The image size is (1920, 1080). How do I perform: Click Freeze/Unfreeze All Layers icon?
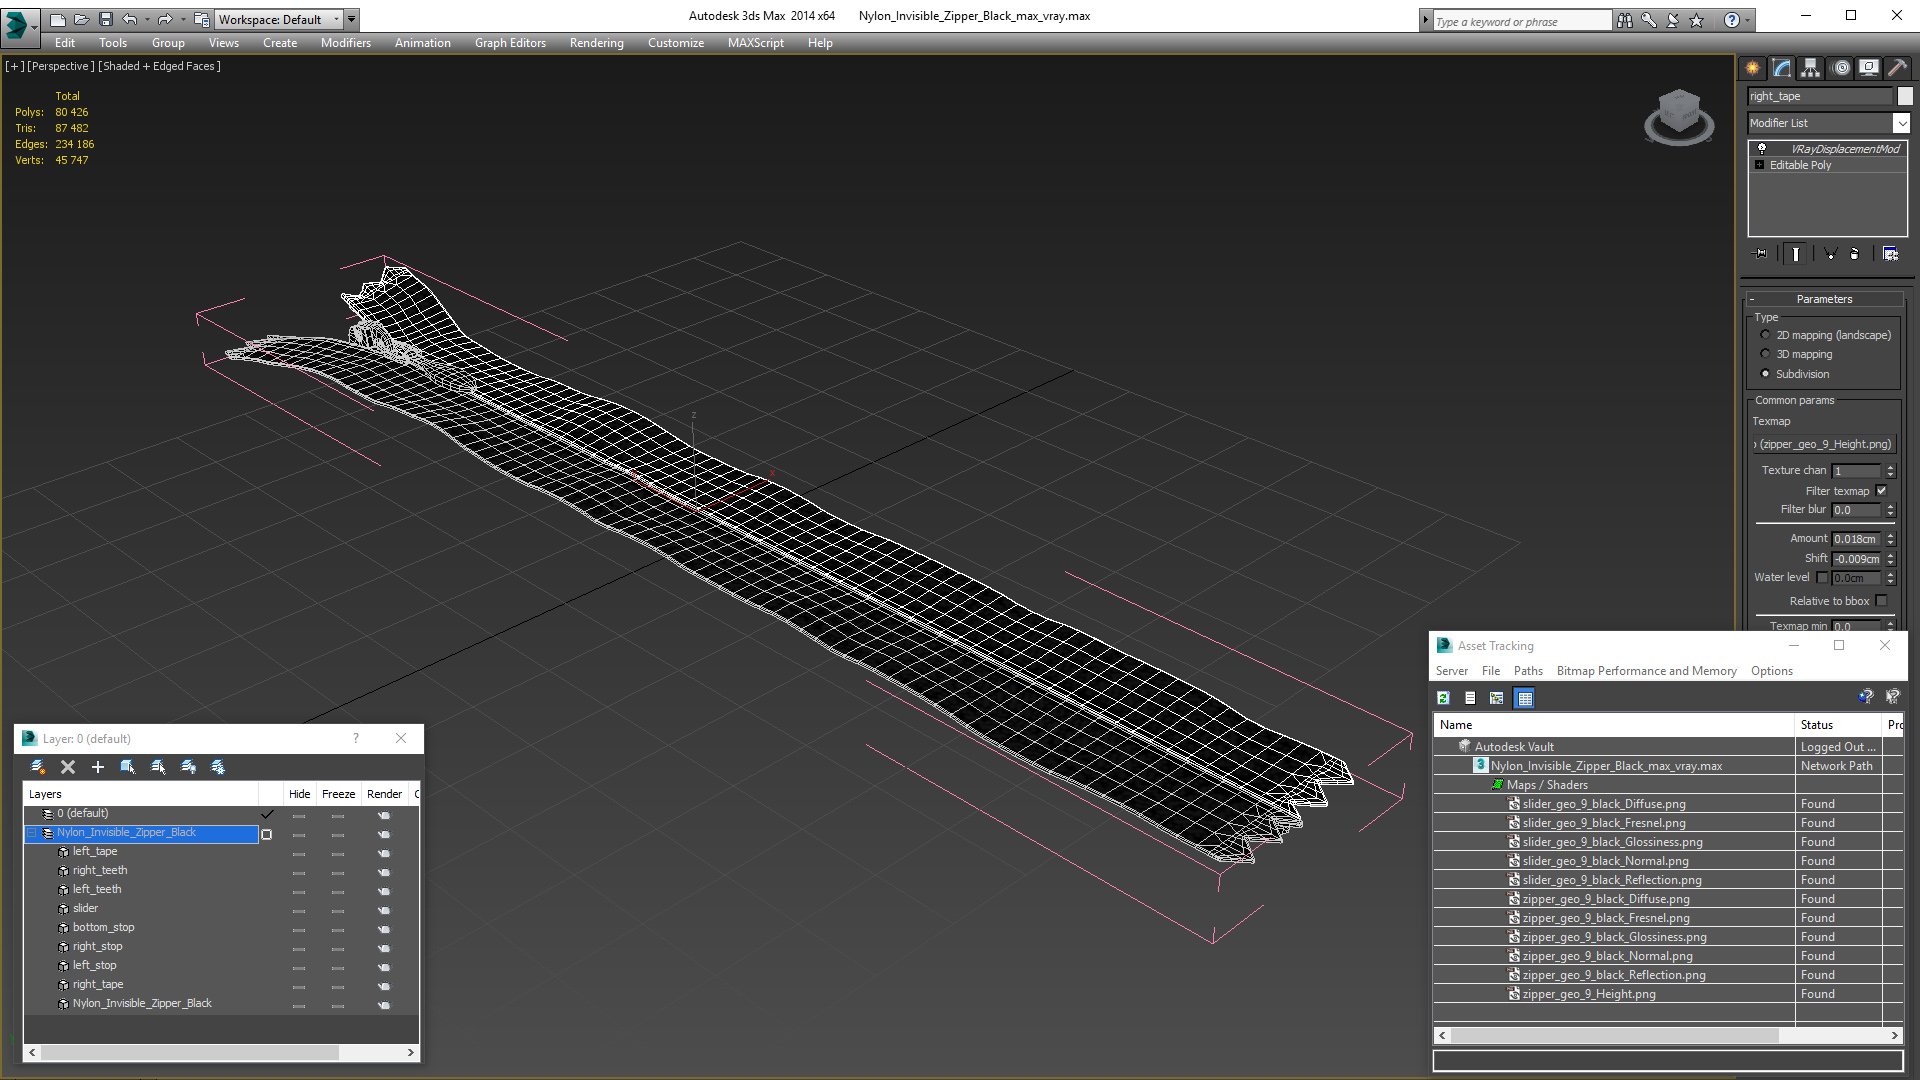pyautogui.click(x=218, y=767)
